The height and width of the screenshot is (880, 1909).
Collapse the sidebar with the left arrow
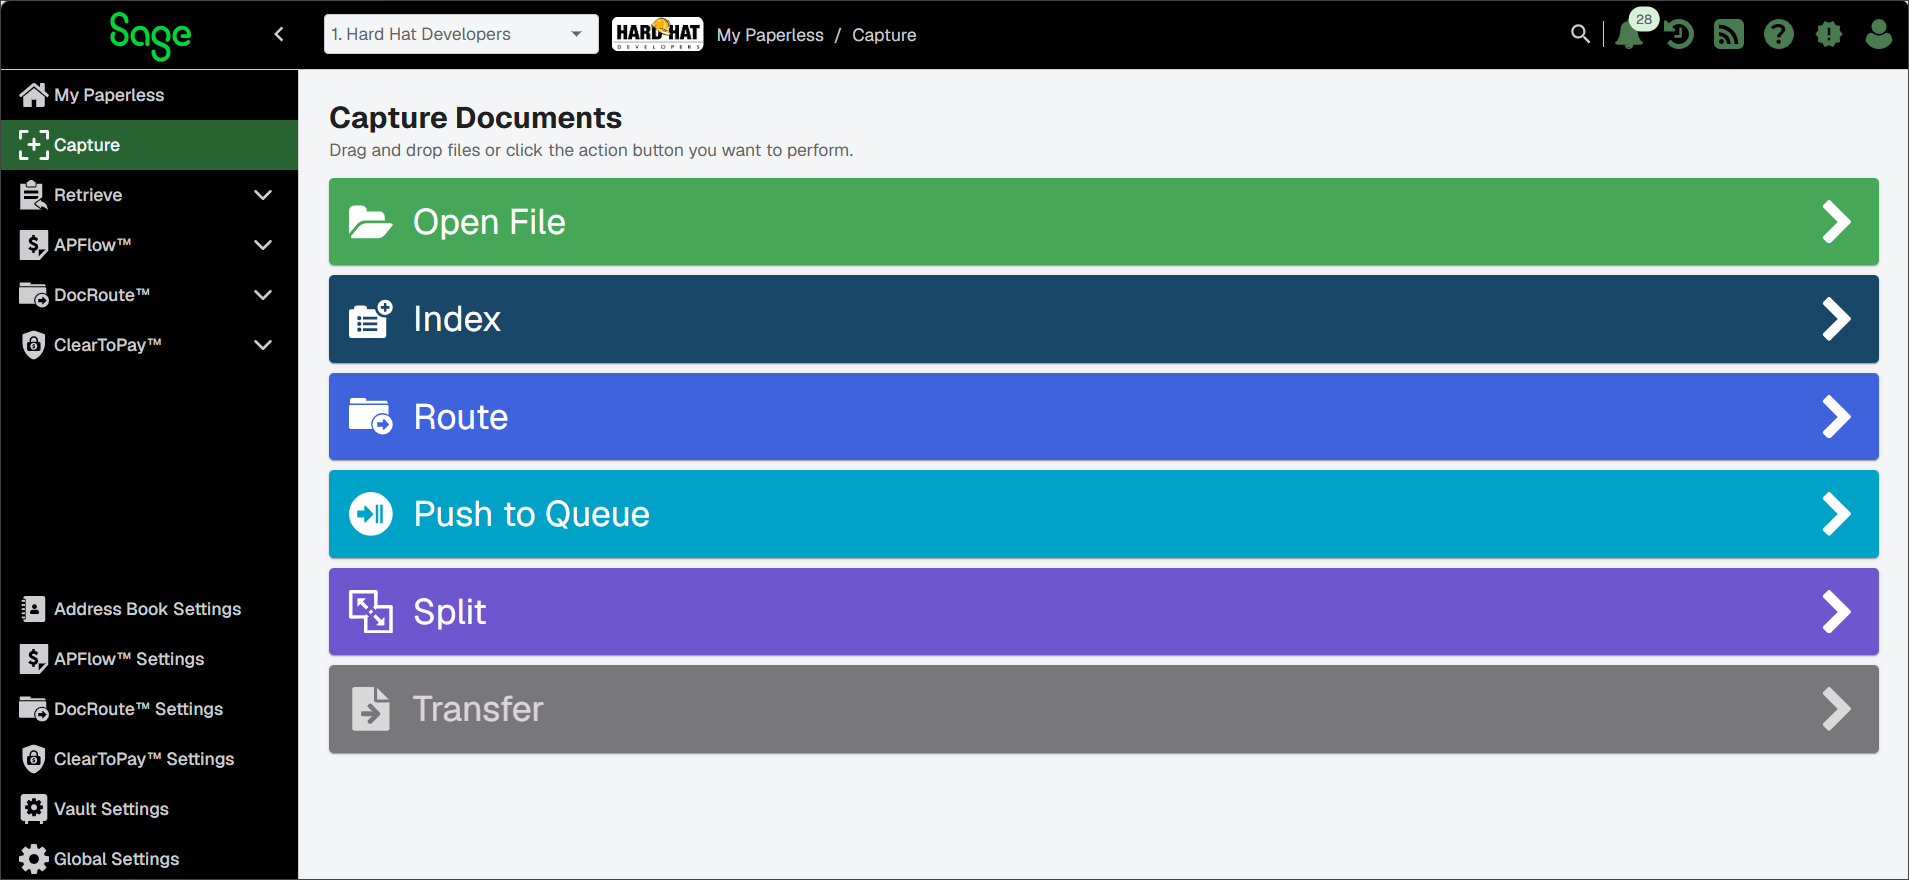pyautogui.click(x=279, y=34)
